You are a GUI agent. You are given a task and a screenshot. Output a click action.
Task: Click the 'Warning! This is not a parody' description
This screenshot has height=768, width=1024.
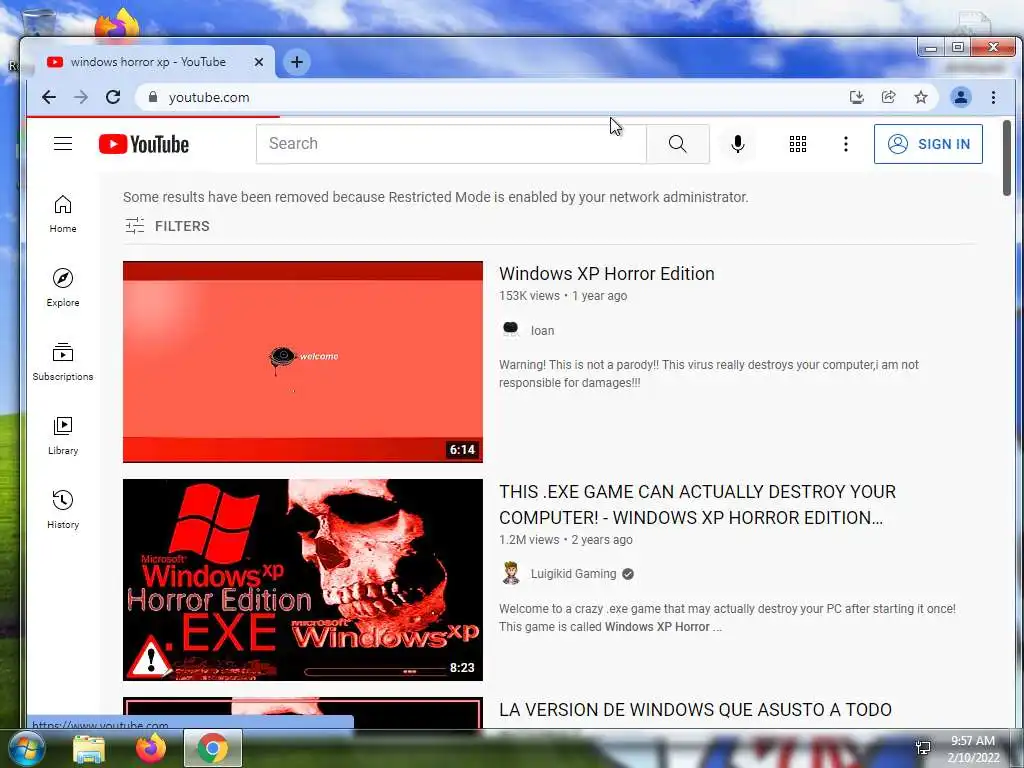pos(709,374)
